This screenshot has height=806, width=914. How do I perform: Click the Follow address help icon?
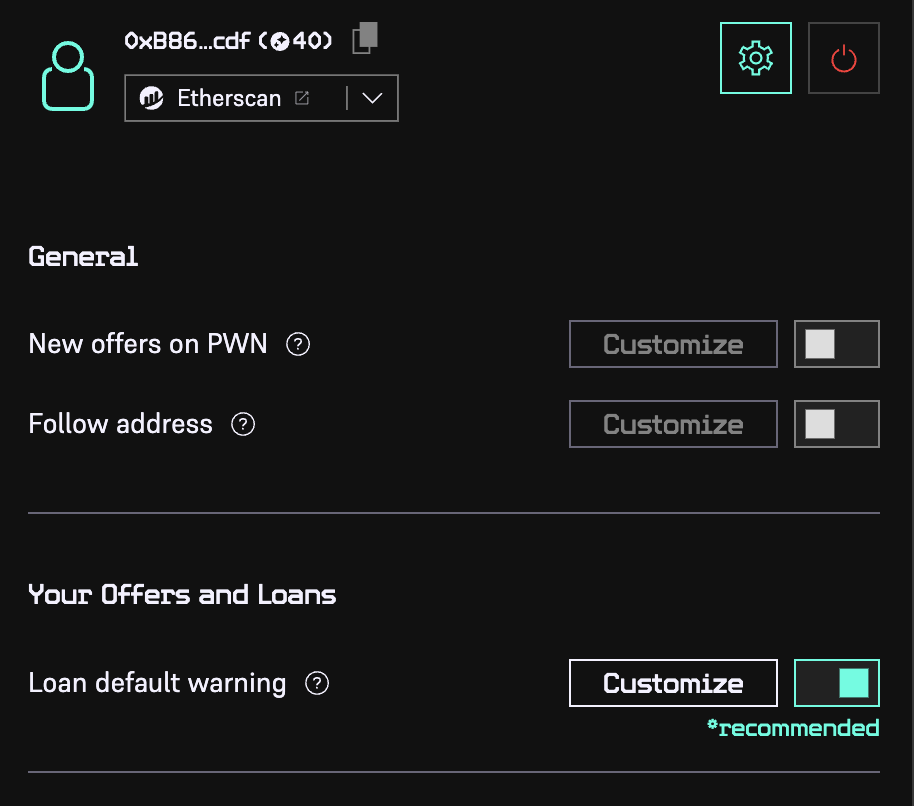click(243, 424)
